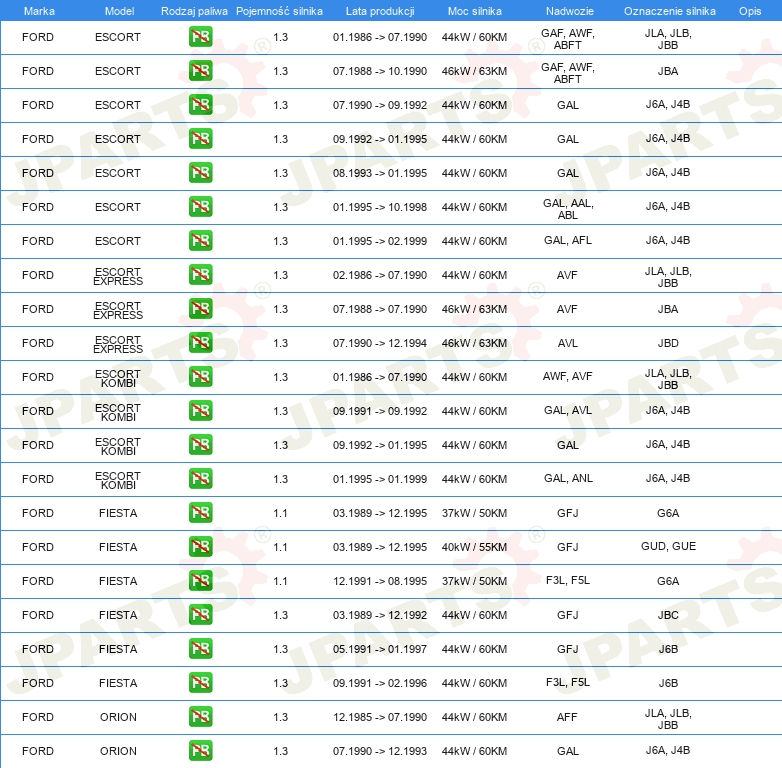
Task: Click the Nadwozie column header
Action: click(x=570, y=11)
